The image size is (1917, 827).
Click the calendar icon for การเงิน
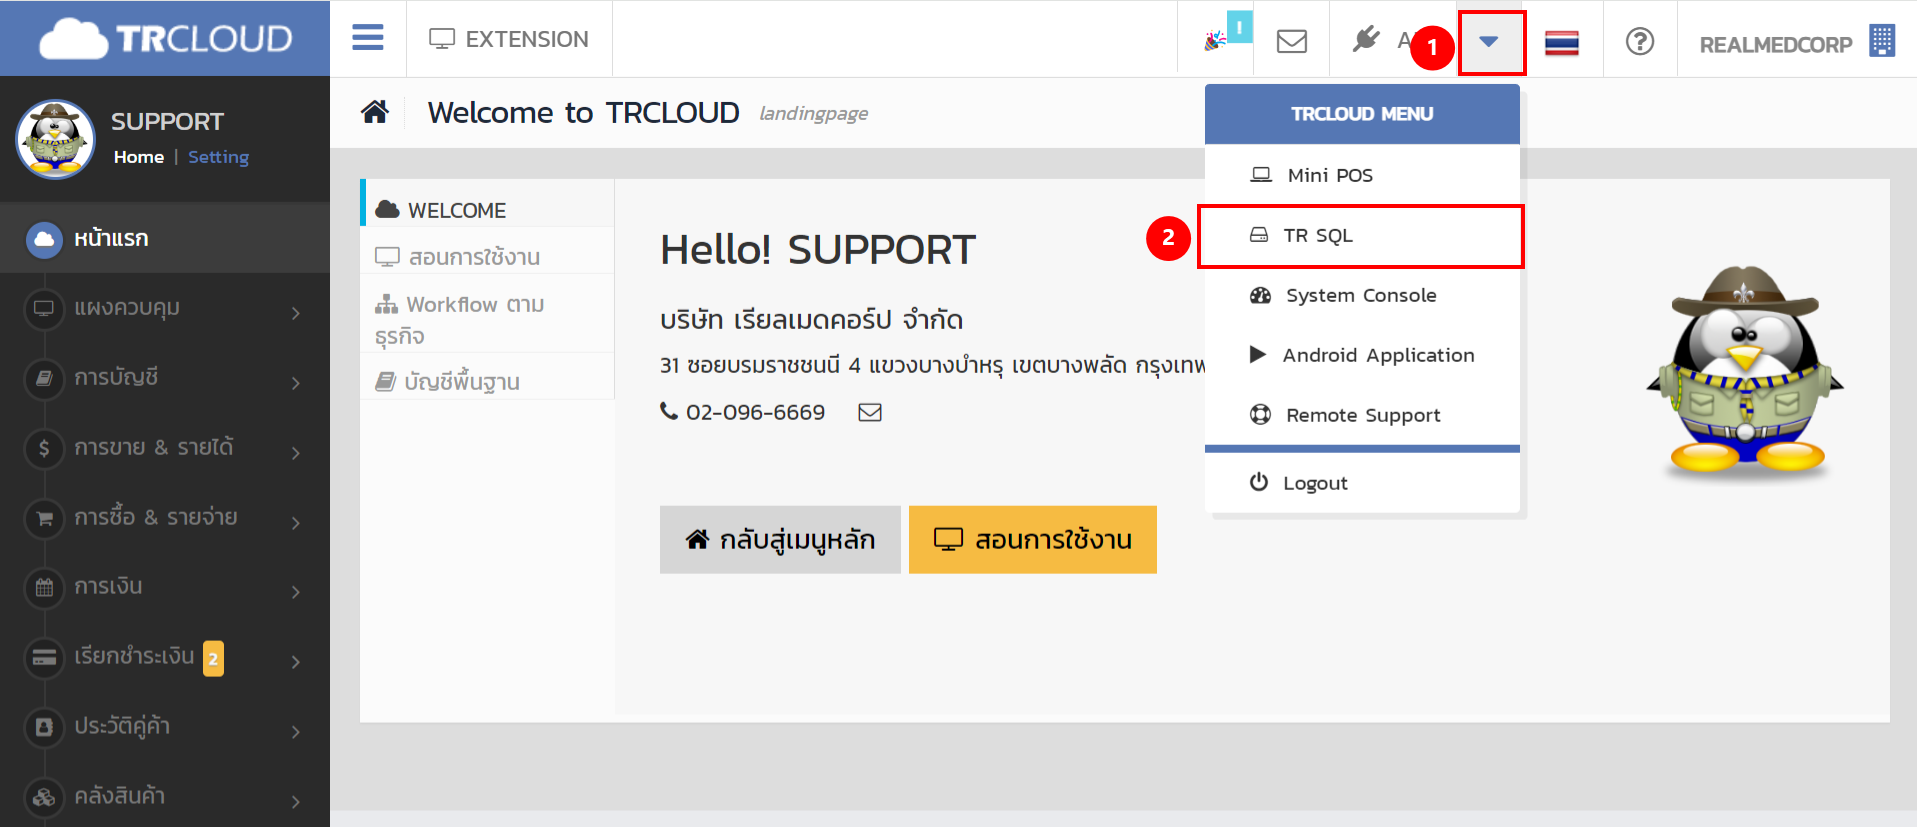pos(44,587)
